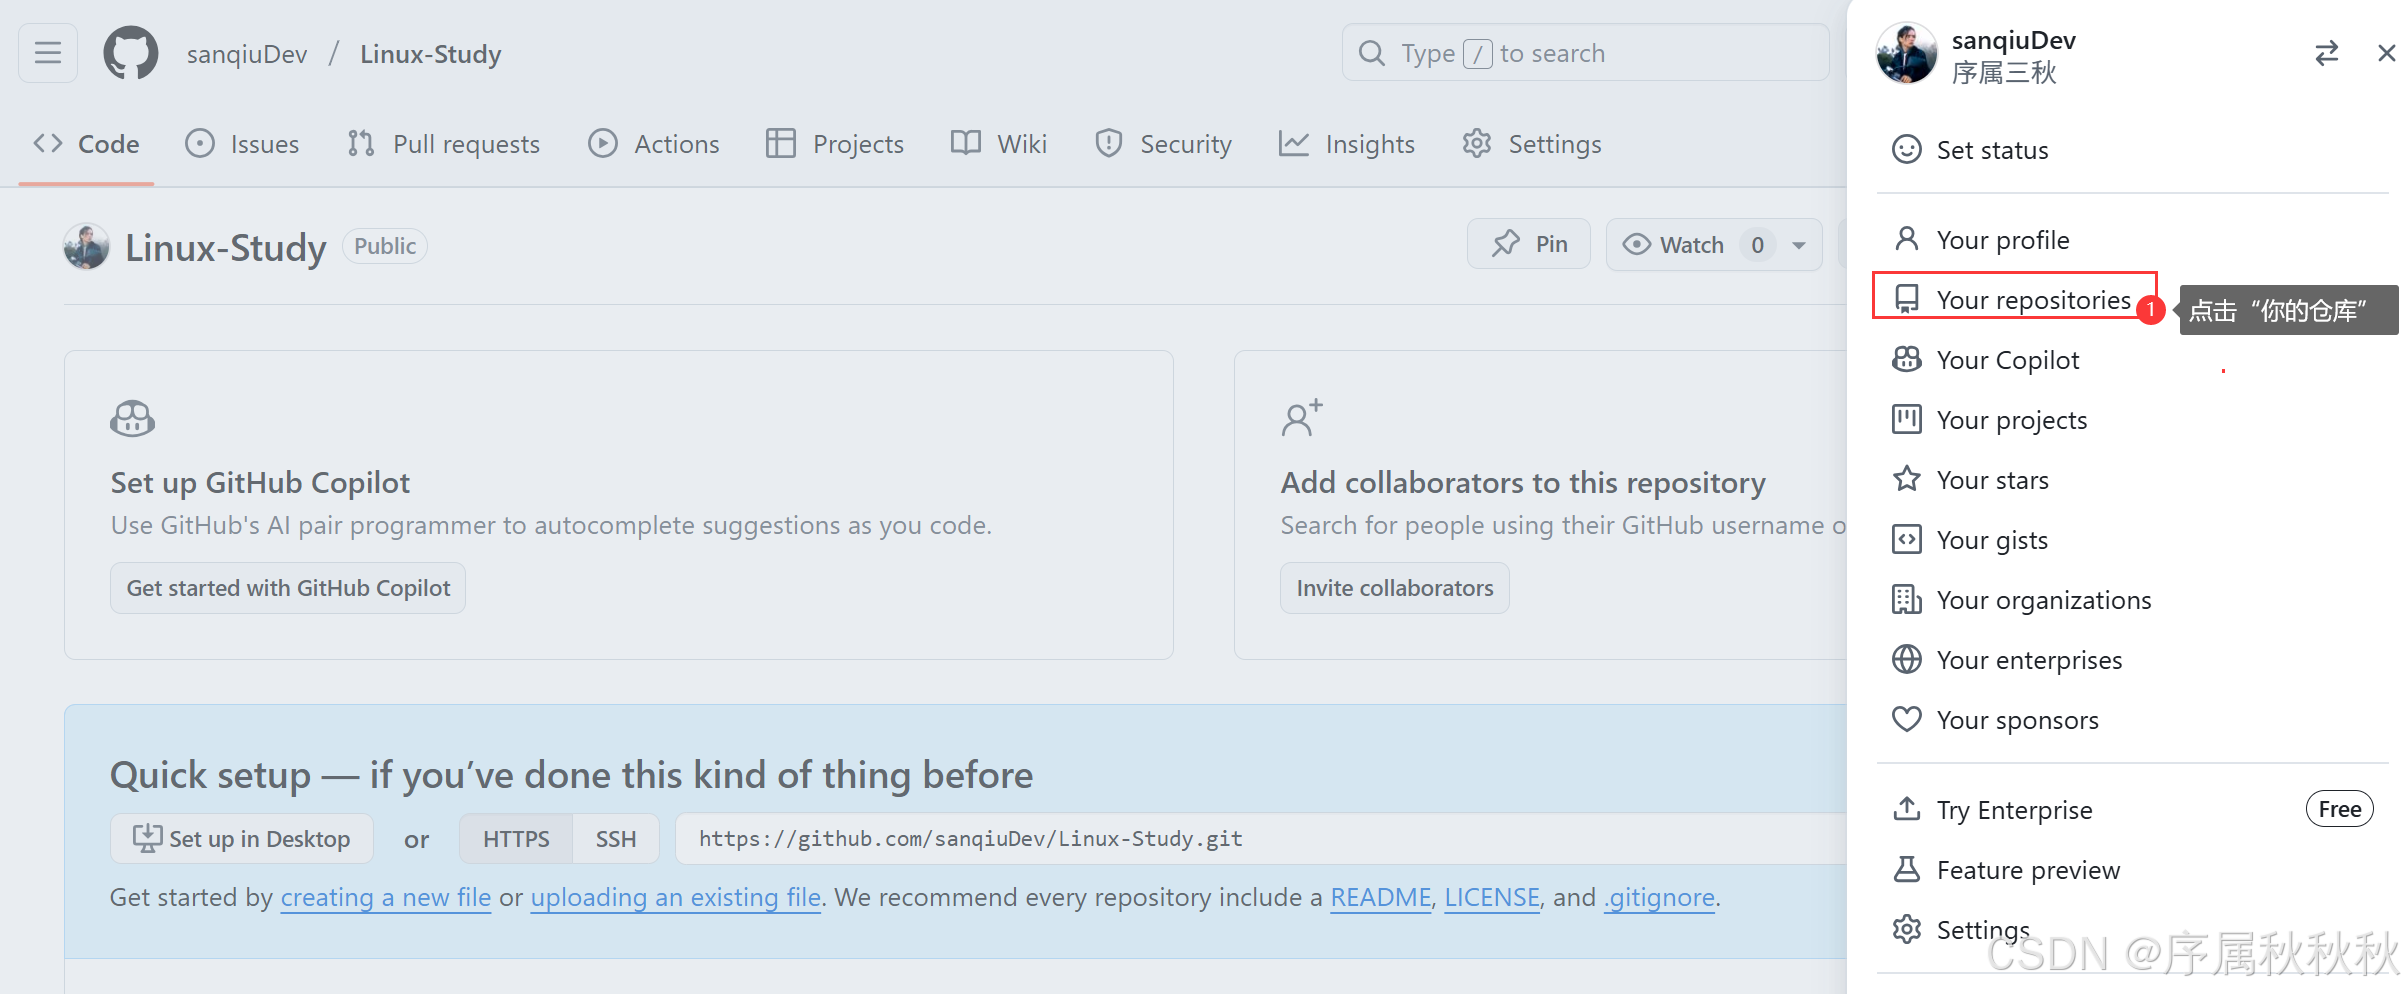Open sanqiuDev avatar in user panel
The image size is (2405, 994).
pyautogui.click(x=1907, y=53)
